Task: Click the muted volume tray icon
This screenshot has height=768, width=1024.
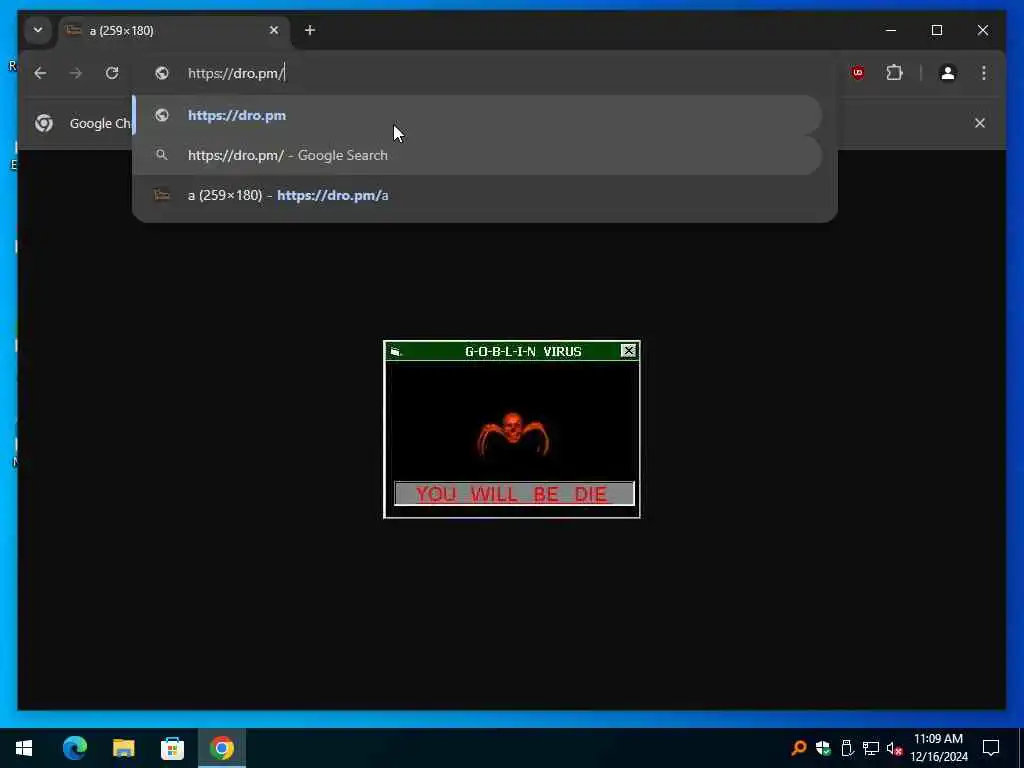Action: coord(894,748)
